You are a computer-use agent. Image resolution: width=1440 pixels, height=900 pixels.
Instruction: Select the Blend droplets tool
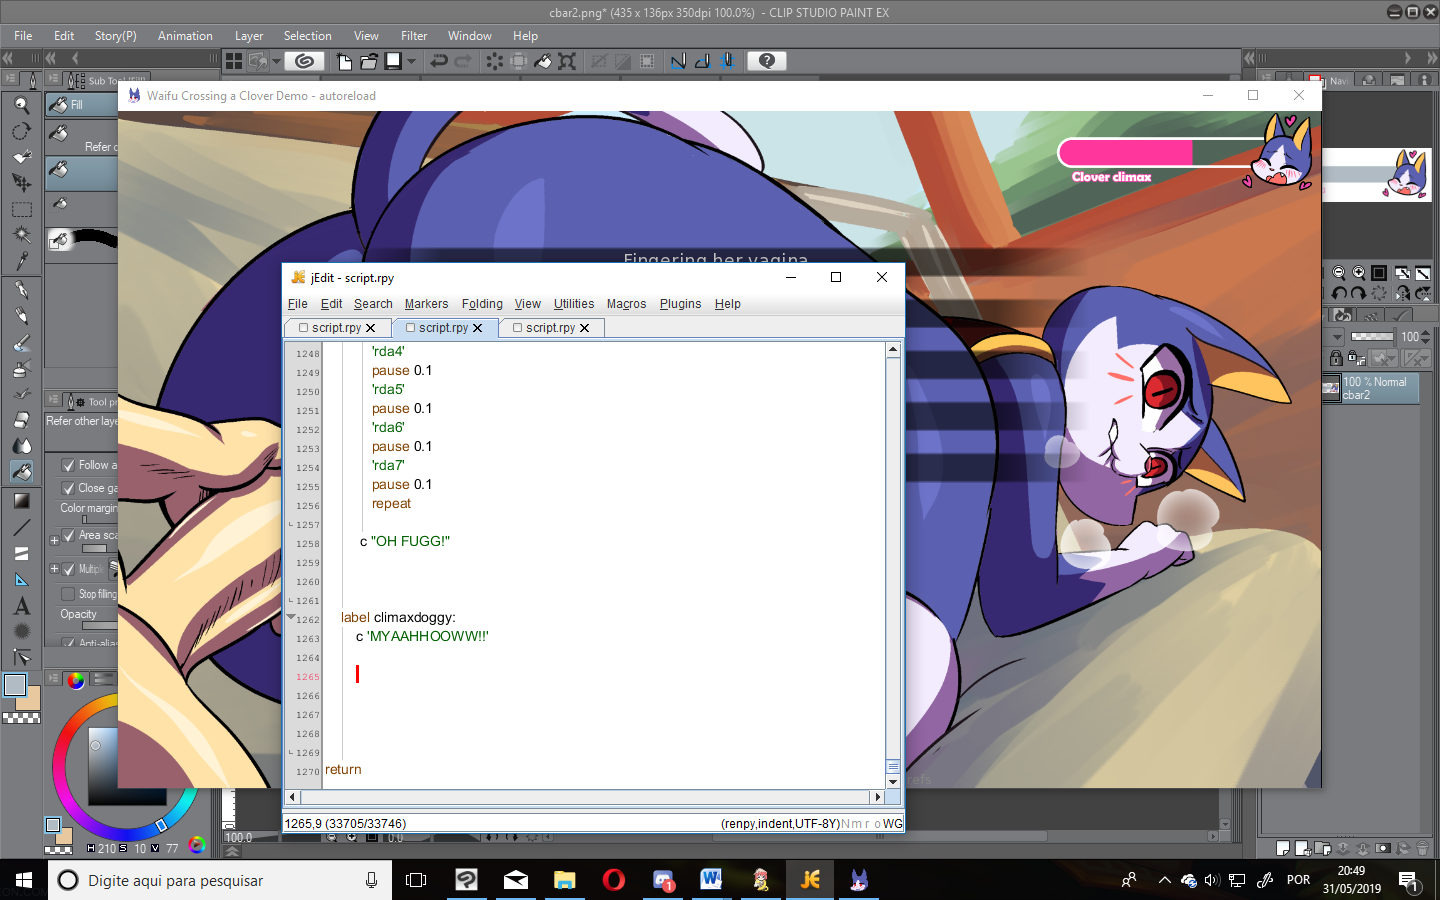21,446
